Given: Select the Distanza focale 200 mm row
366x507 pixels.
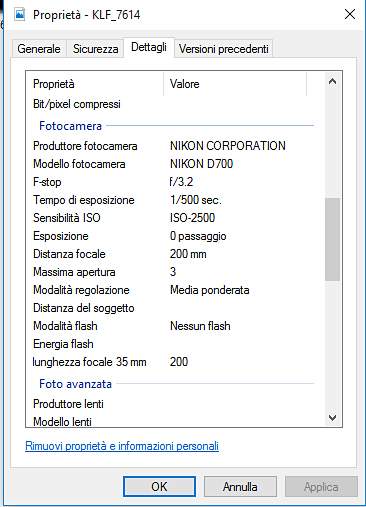Looking at the screenshot, I should point(175,254).
